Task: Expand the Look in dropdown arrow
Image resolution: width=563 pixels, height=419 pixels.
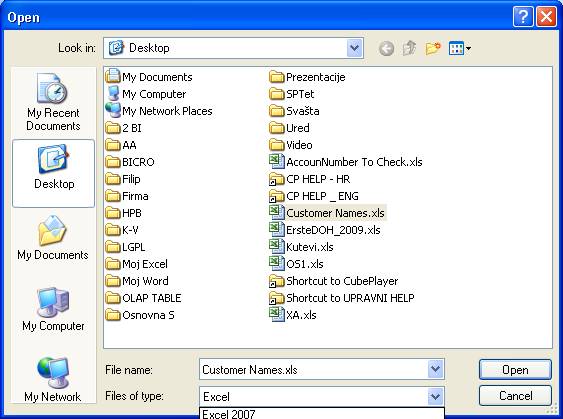Action: [x=355, y=48]
